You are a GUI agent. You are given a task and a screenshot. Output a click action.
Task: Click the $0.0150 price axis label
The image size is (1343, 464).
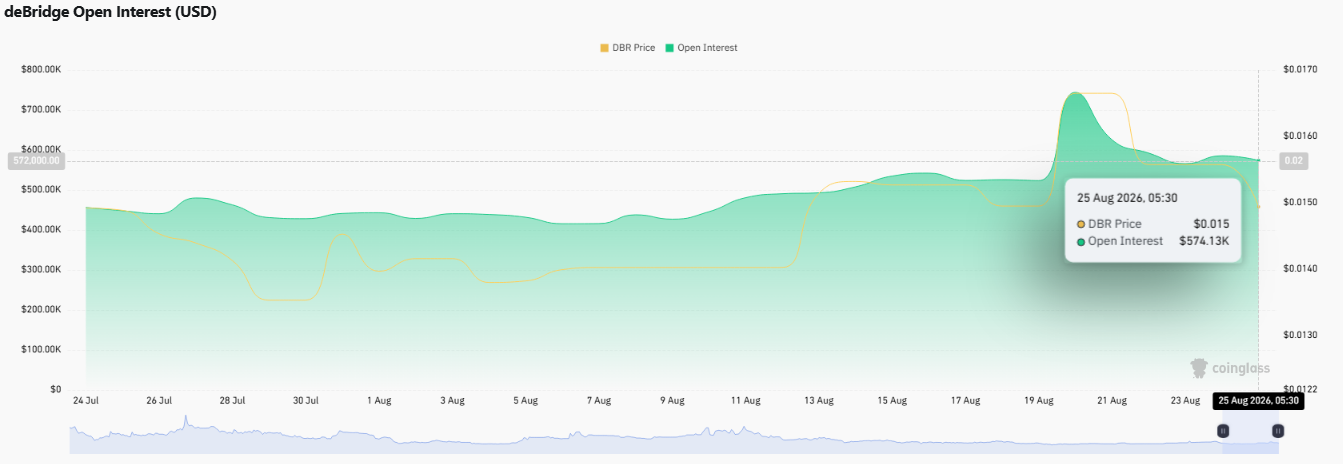(x=1300, y=202)
